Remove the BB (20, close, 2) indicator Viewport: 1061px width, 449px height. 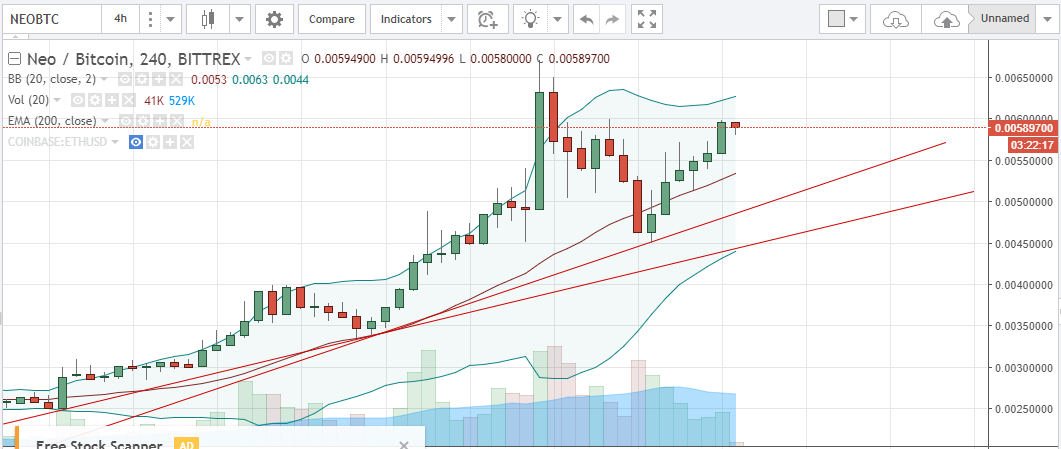(176, 80)
